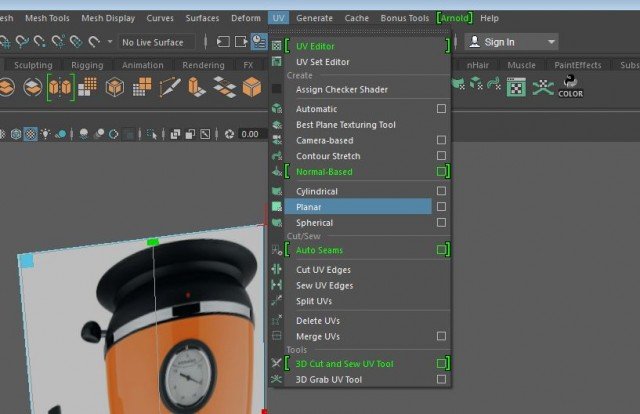Click the Bridge shelf icon in brackets
The image size is (640, 414).
click(60, 88)
